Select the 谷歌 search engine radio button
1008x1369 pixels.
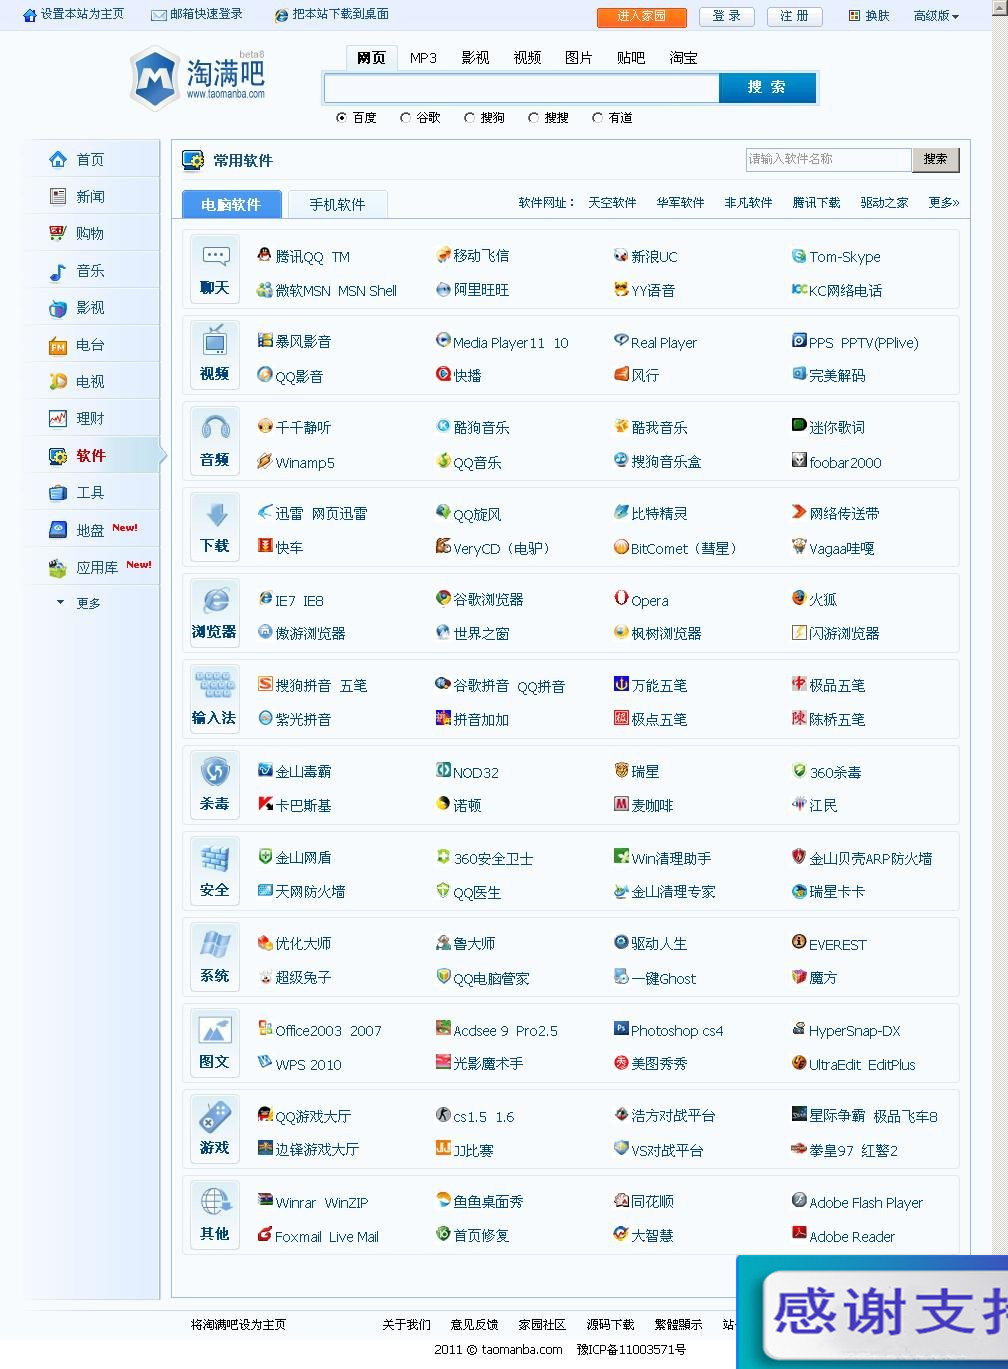(405, 118)
